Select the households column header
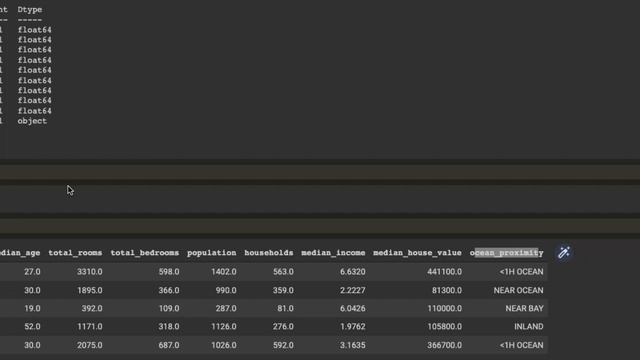 pyautogui.click(x=269, y=253)
